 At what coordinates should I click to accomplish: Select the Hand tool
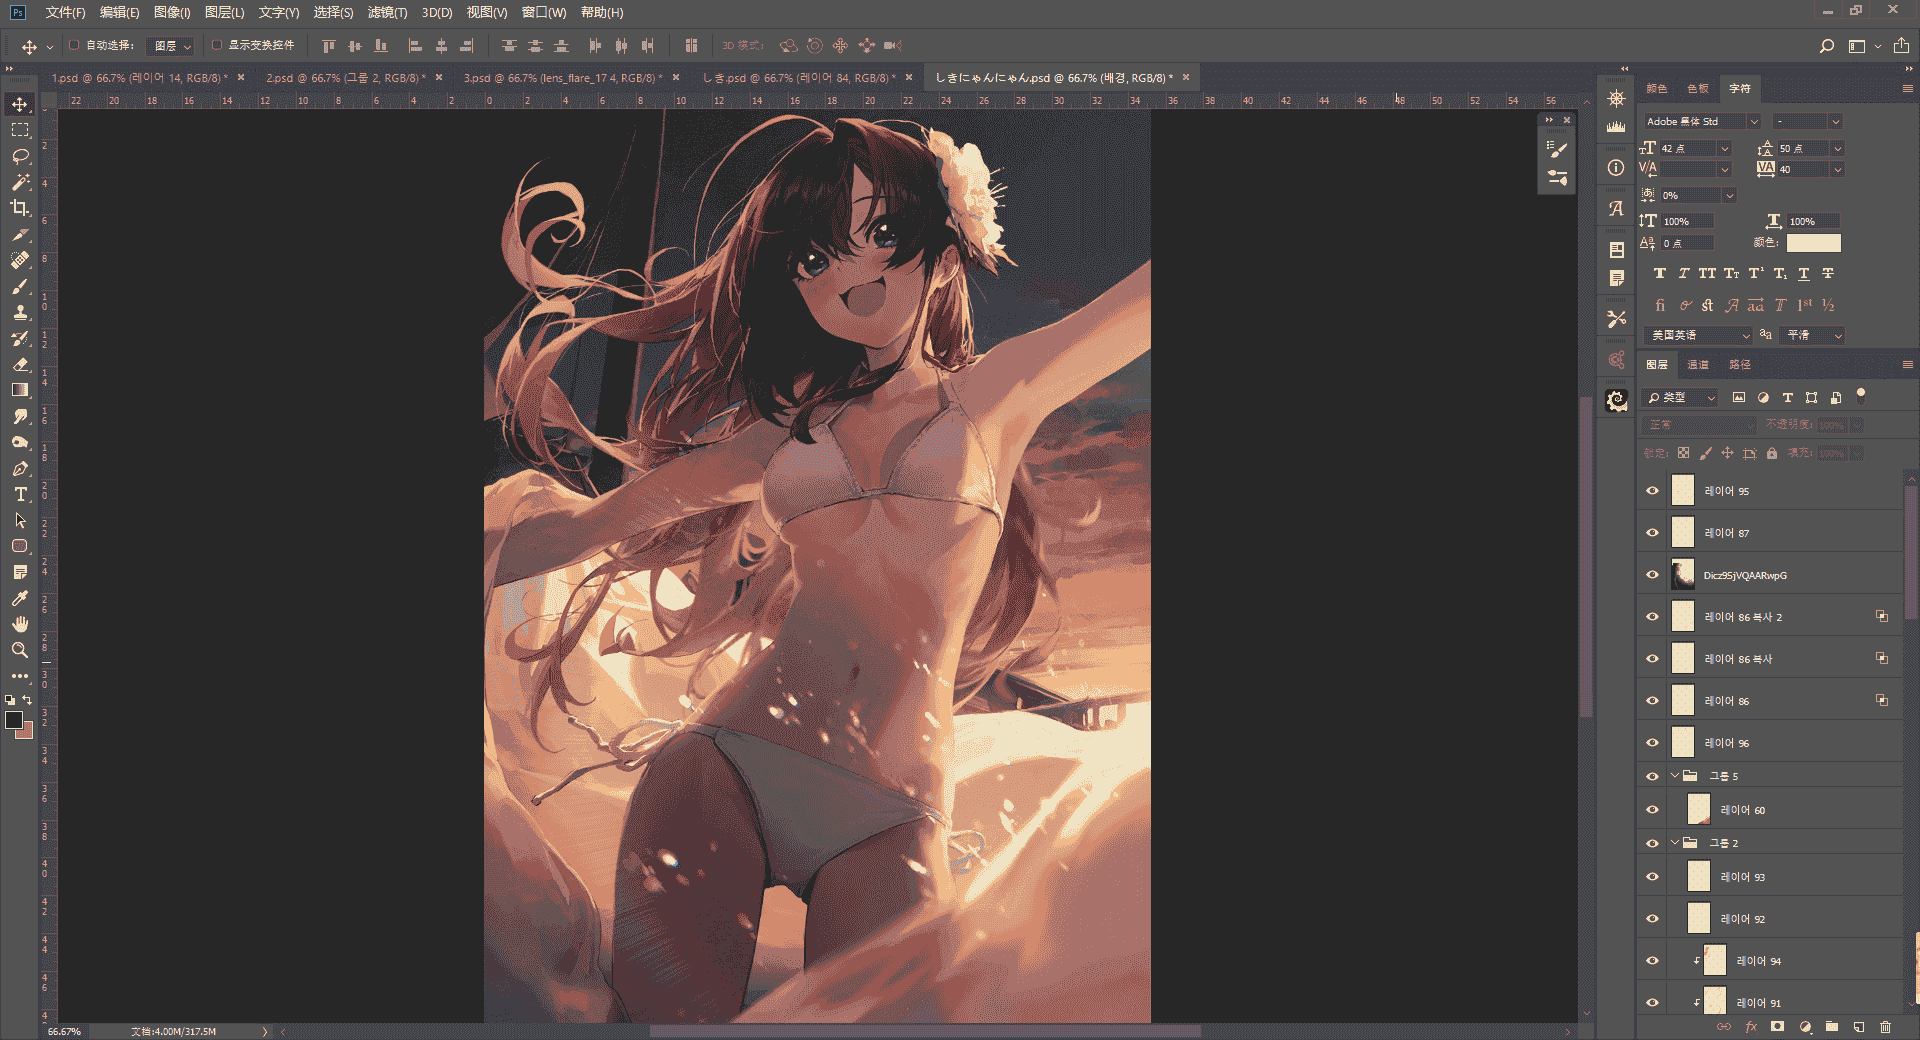point(20,624)
